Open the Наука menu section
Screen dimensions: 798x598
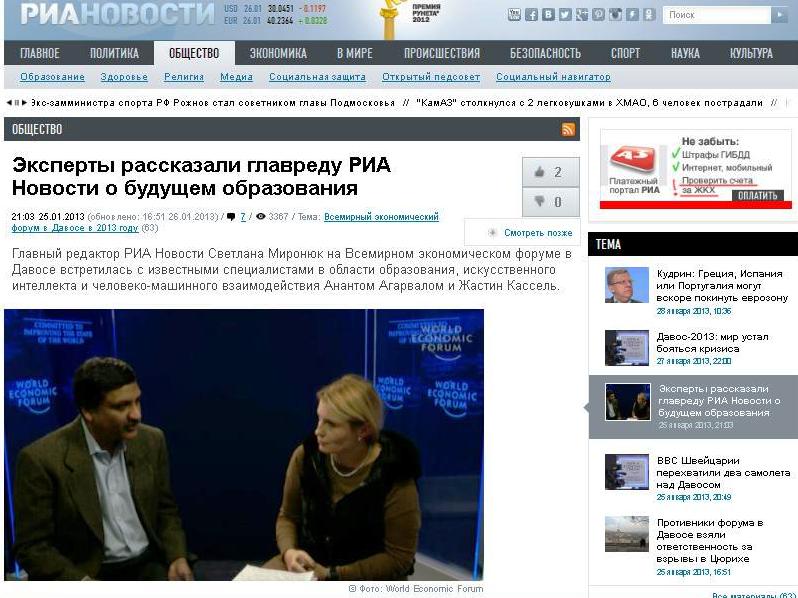[685, 53]
